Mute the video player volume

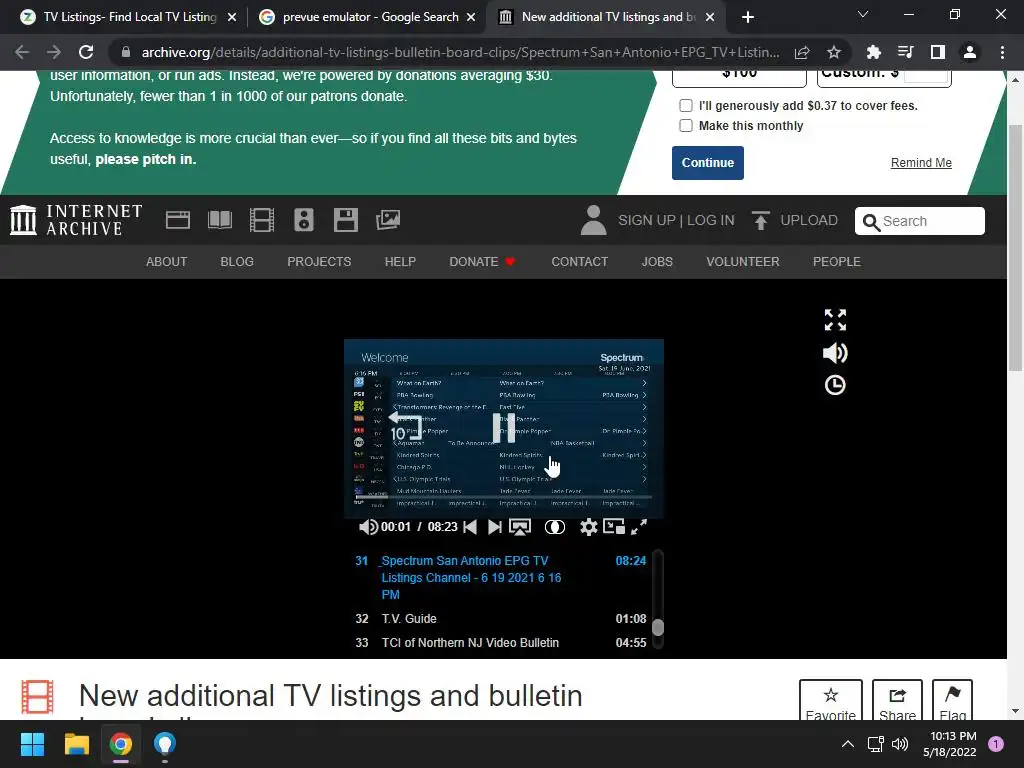pos(368,527)
